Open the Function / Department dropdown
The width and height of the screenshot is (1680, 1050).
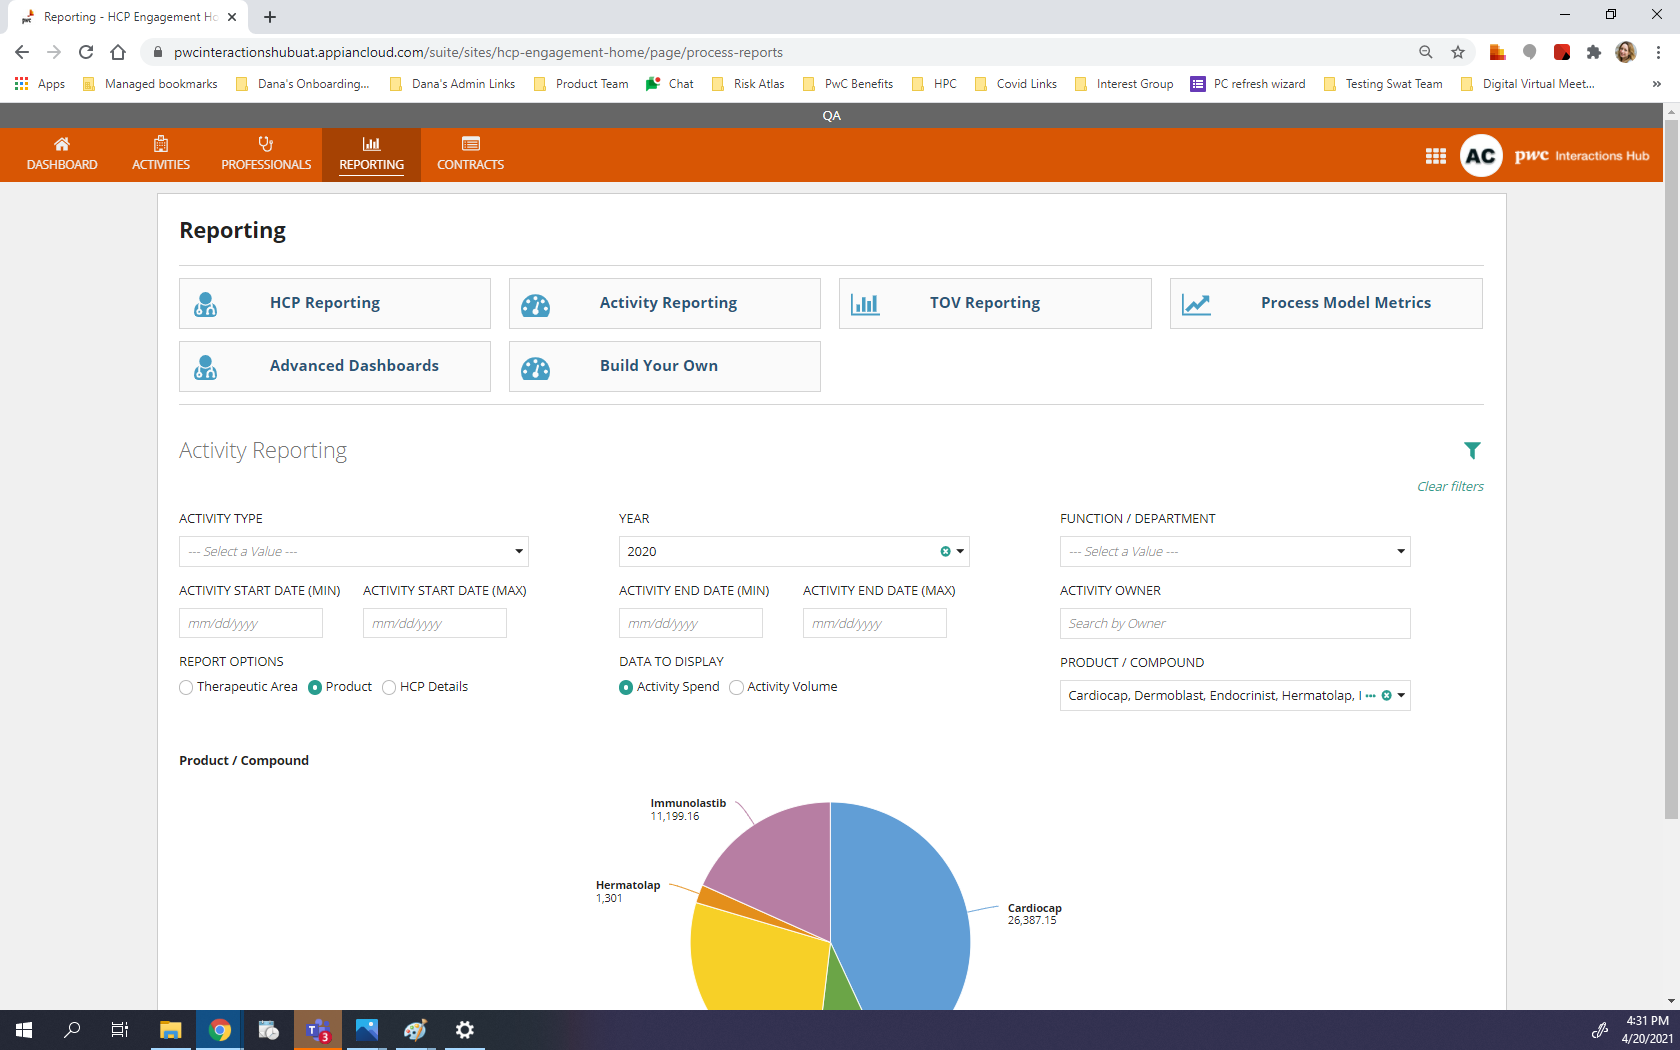coord(1234,551)
